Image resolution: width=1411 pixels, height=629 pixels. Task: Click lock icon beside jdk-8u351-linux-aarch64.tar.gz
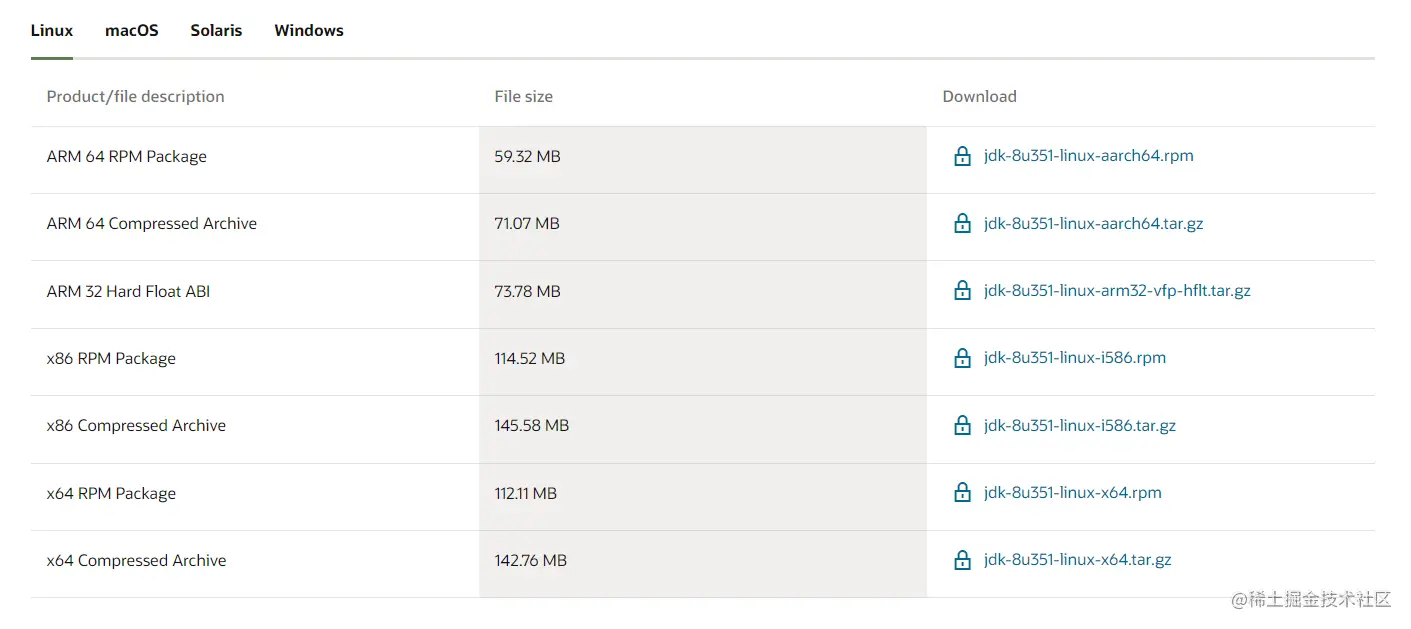[x=962, y=223]
